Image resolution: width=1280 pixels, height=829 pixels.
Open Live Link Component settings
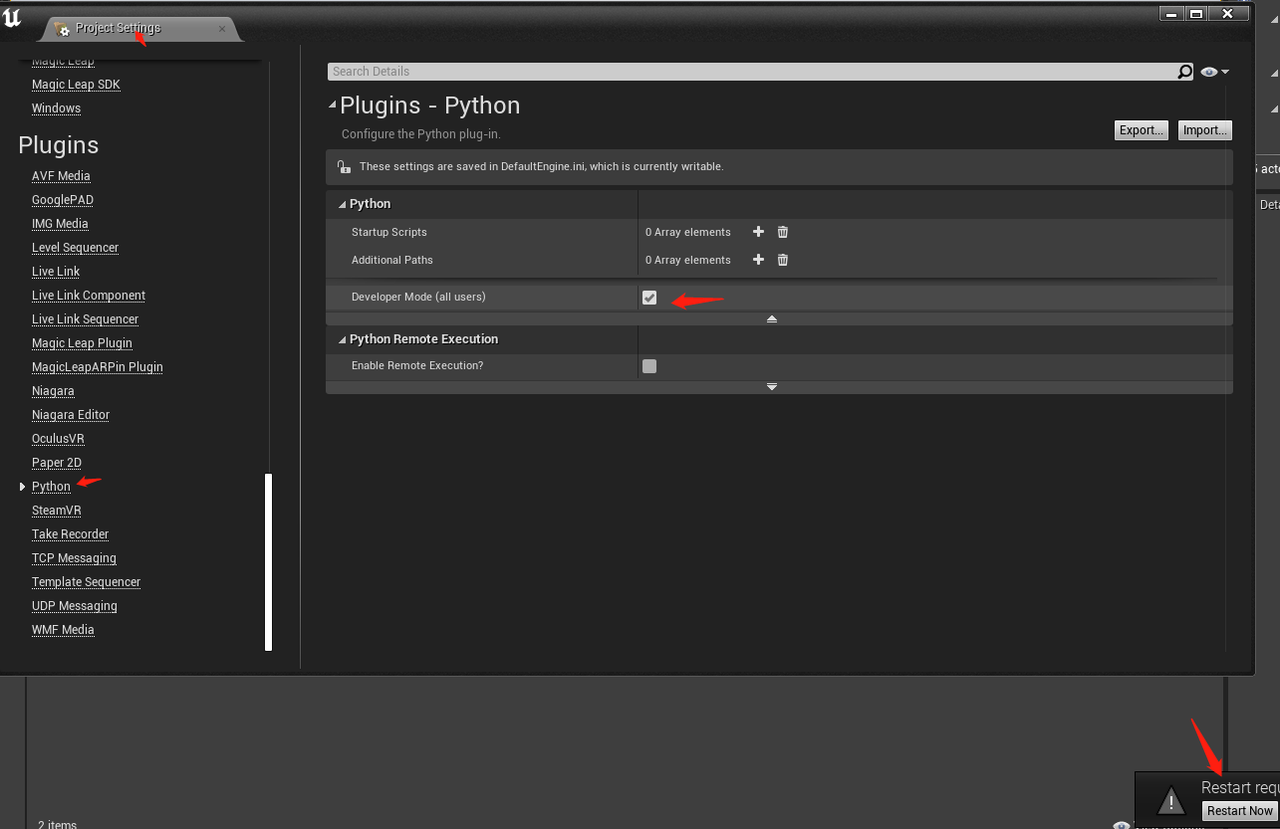89,296
